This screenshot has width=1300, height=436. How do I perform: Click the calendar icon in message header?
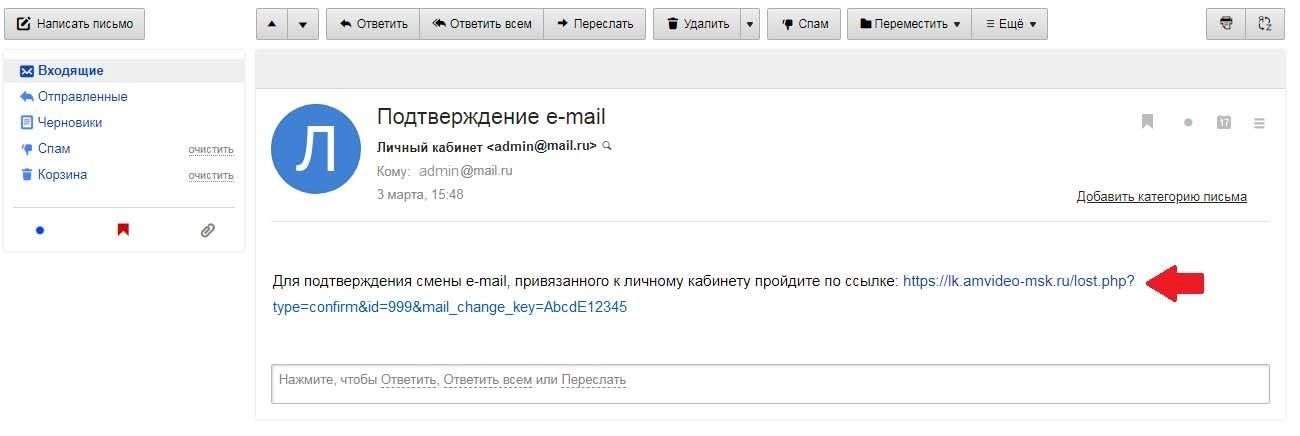1223,122
